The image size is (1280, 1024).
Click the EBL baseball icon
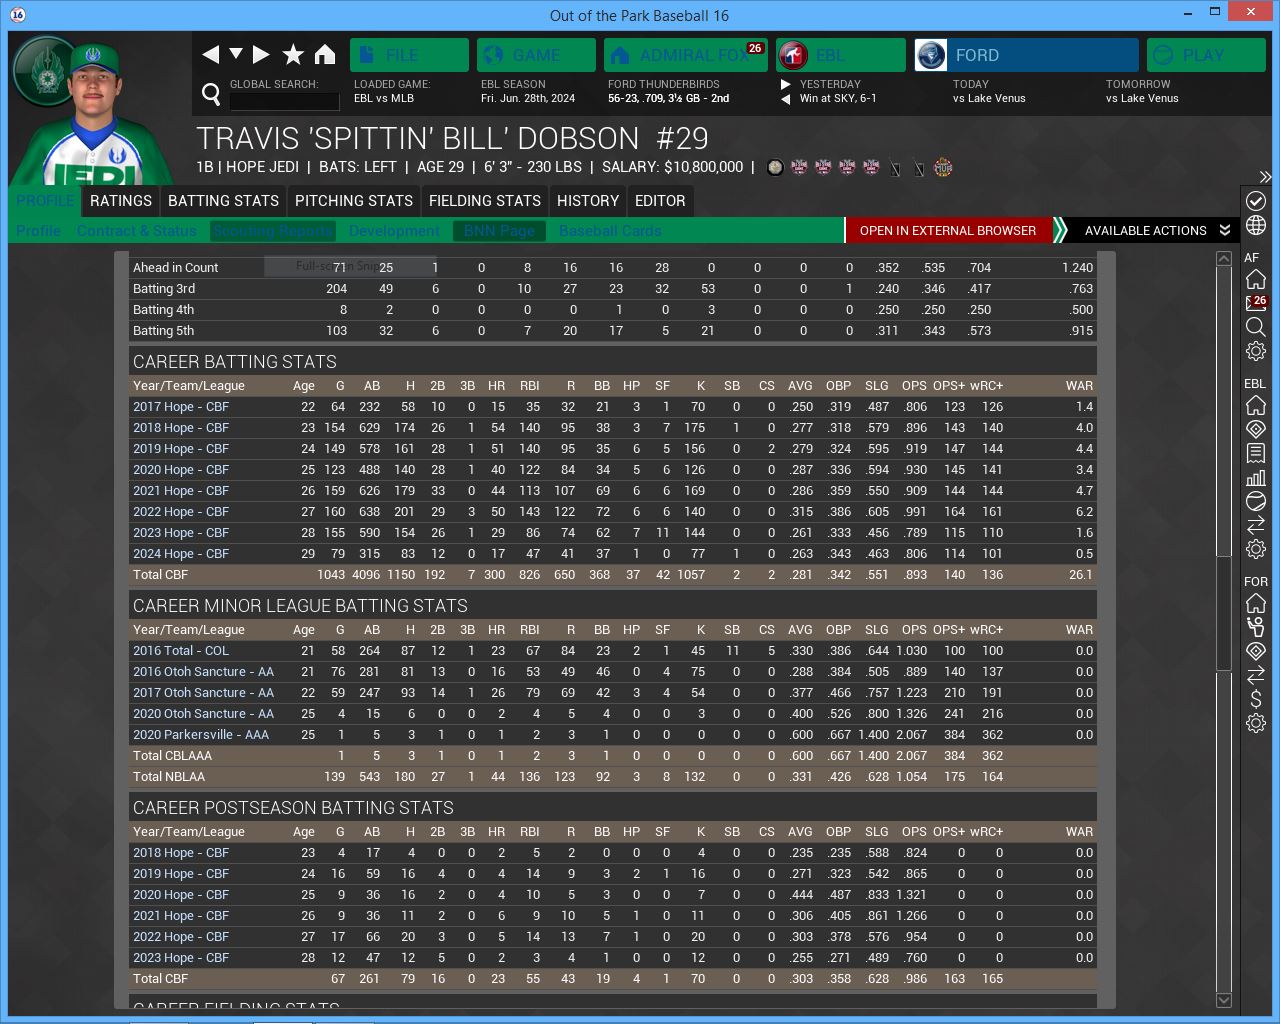(x=1256, y=501)
